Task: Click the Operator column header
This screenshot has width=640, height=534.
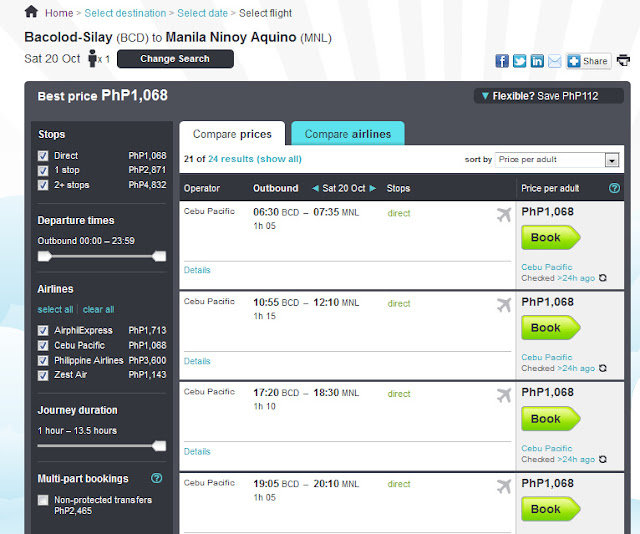Action: [202, 188]
